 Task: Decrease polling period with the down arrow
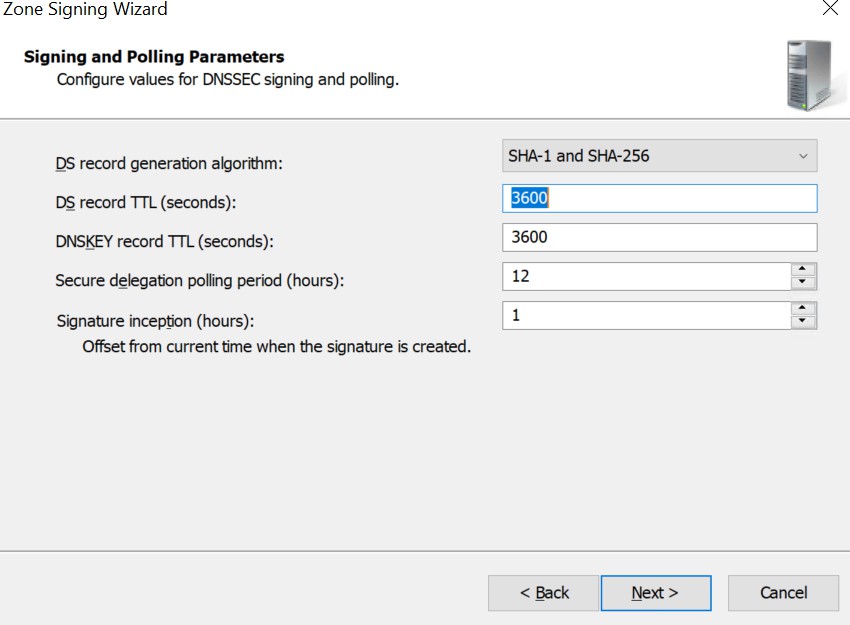802,282
